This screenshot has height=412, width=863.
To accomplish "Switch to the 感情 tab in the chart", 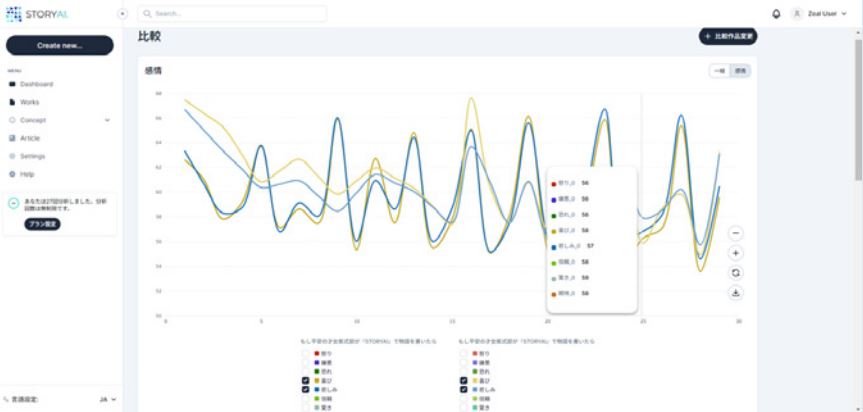I will tap(740, 71).
